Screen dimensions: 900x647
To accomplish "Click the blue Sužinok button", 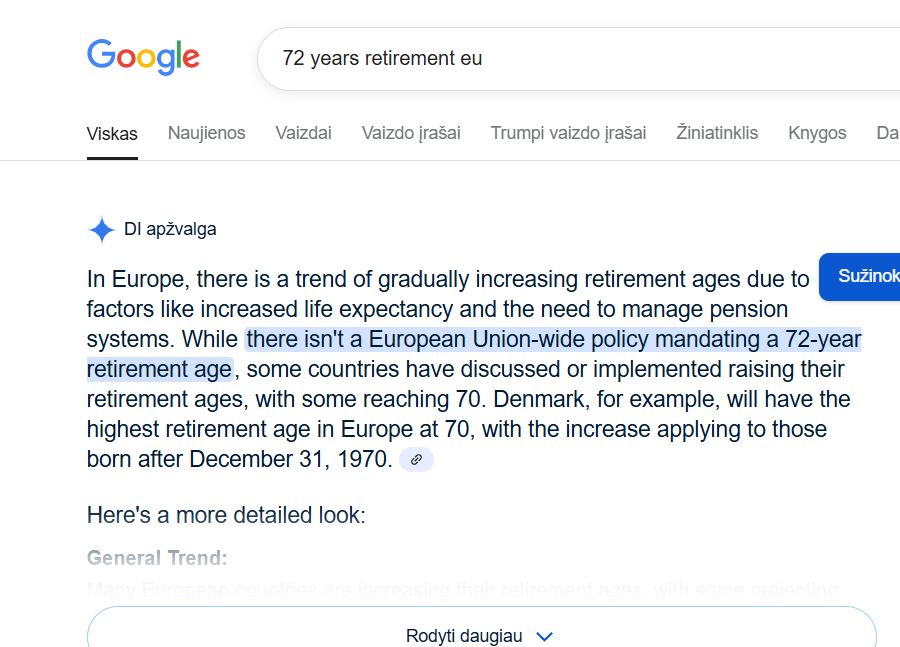I will click(x=859, y=277).
